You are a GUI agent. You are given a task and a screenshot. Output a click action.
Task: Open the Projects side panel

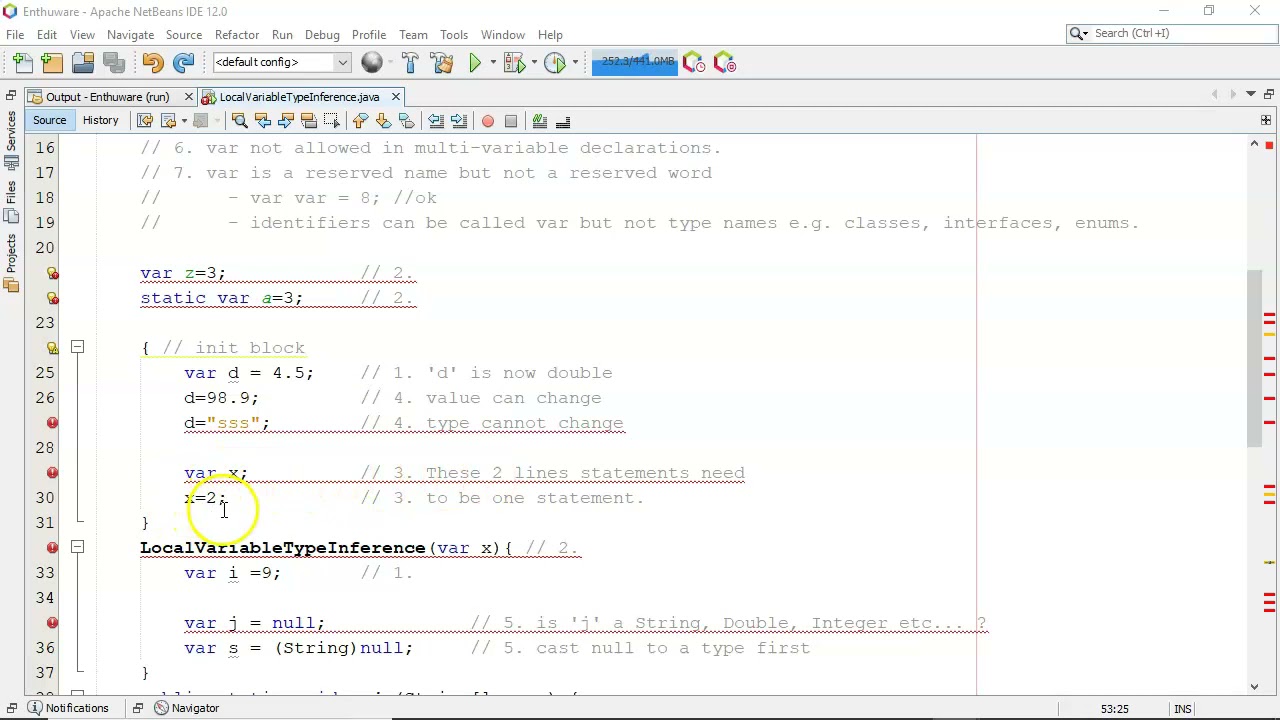click(x=11, y=263)
